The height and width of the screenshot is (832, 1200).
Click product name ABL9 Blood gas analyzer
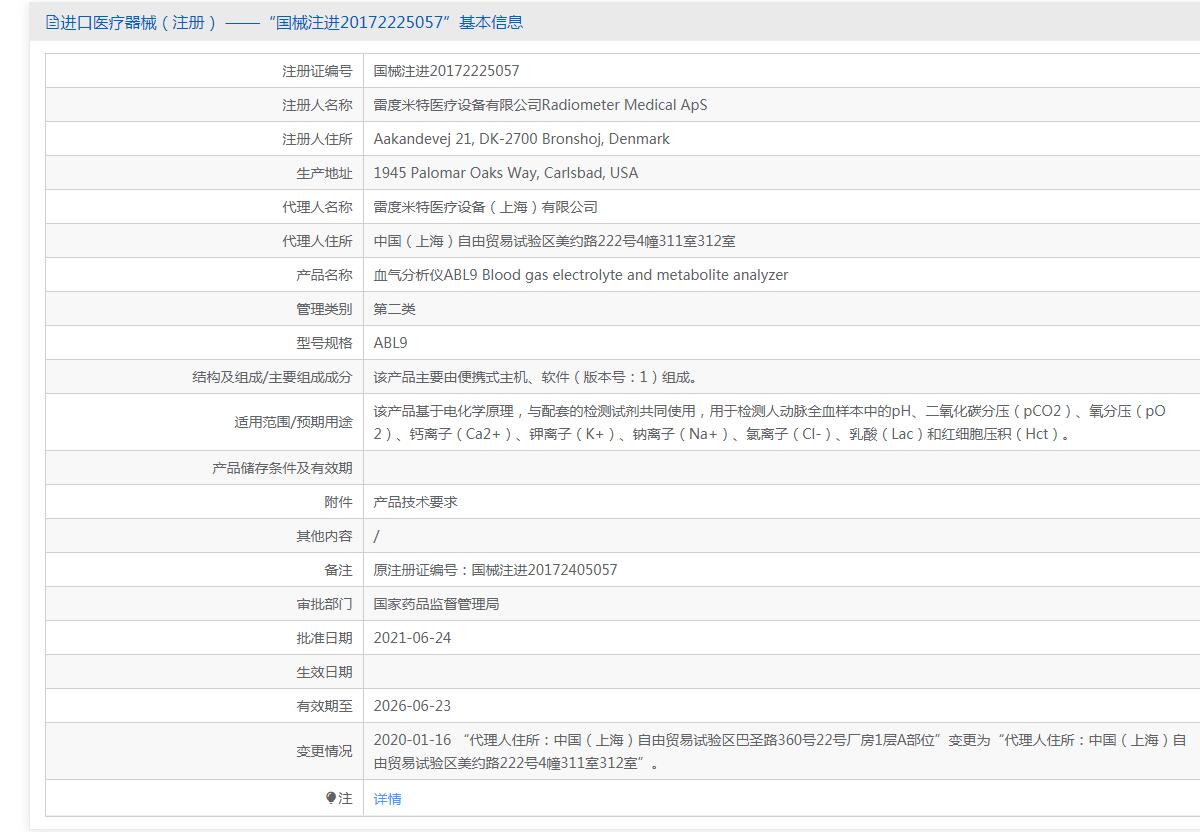pyautogui.click(x=580, y=275)
